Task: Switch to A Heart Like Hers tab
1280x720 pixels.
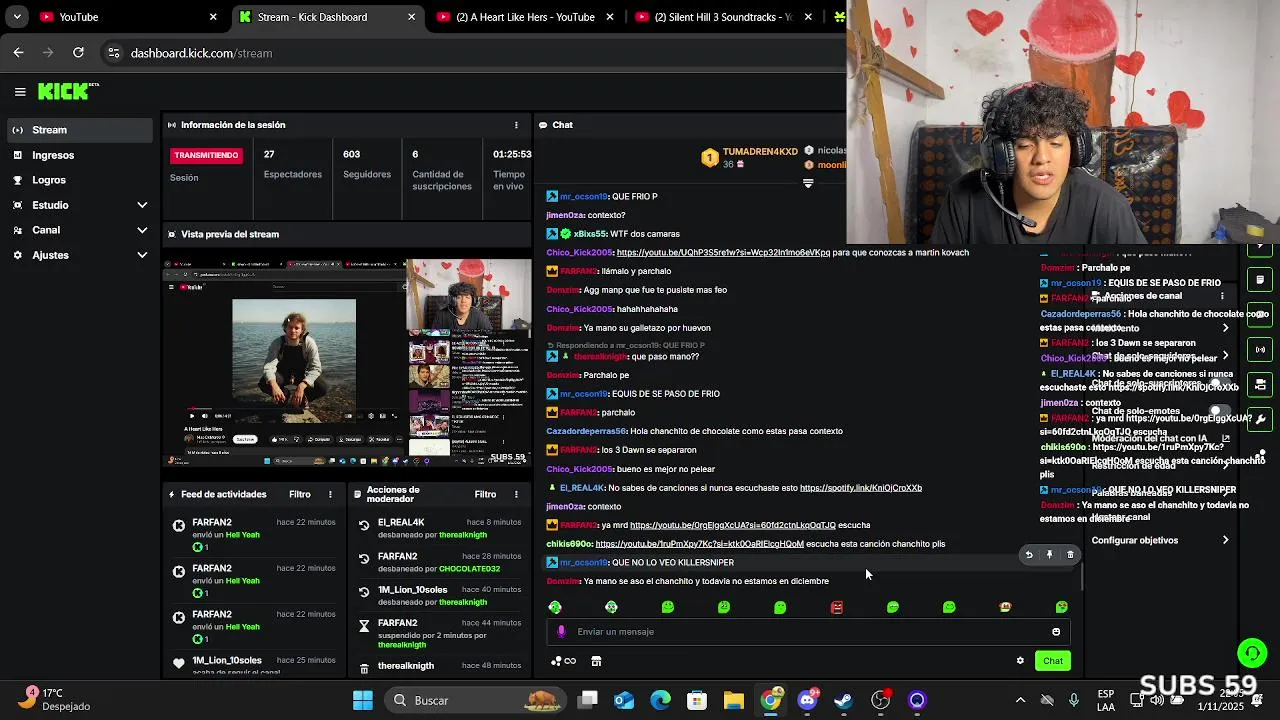Action: coord(524,17)
